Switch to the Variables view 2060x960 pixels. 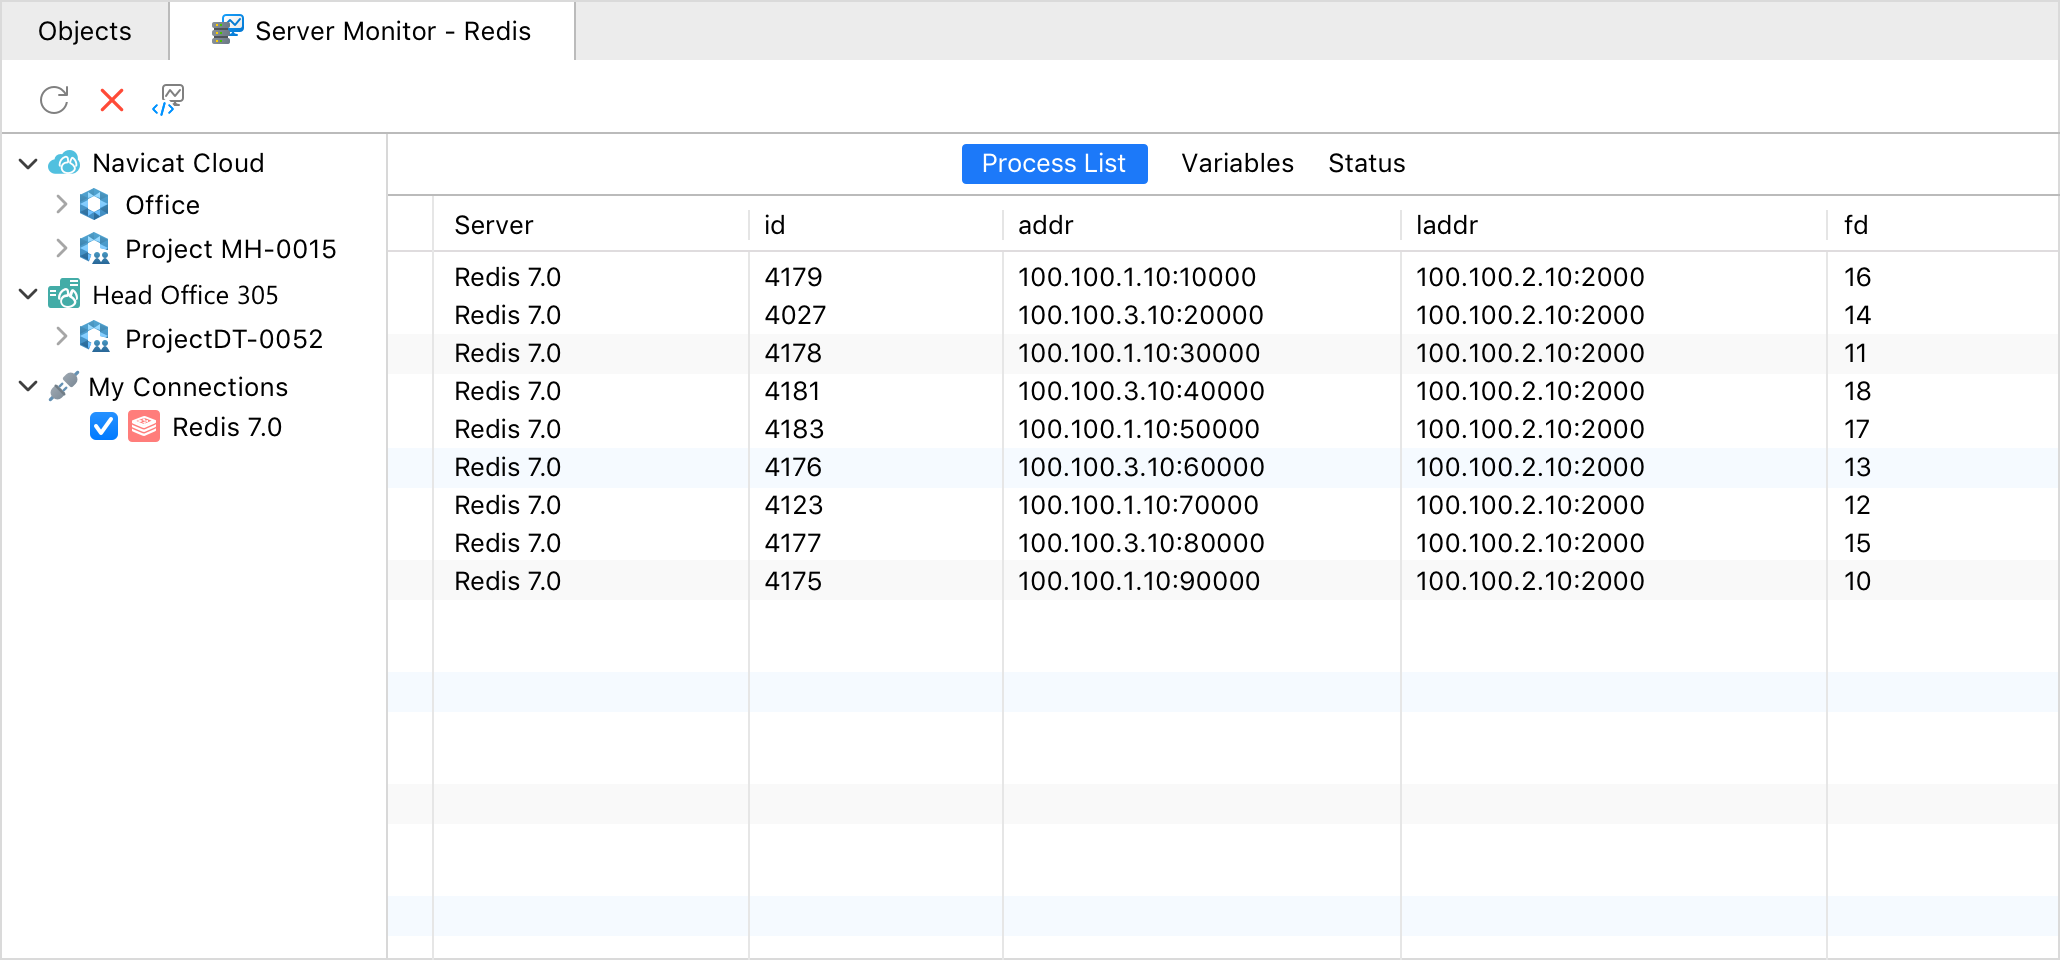coord(1237,164)
